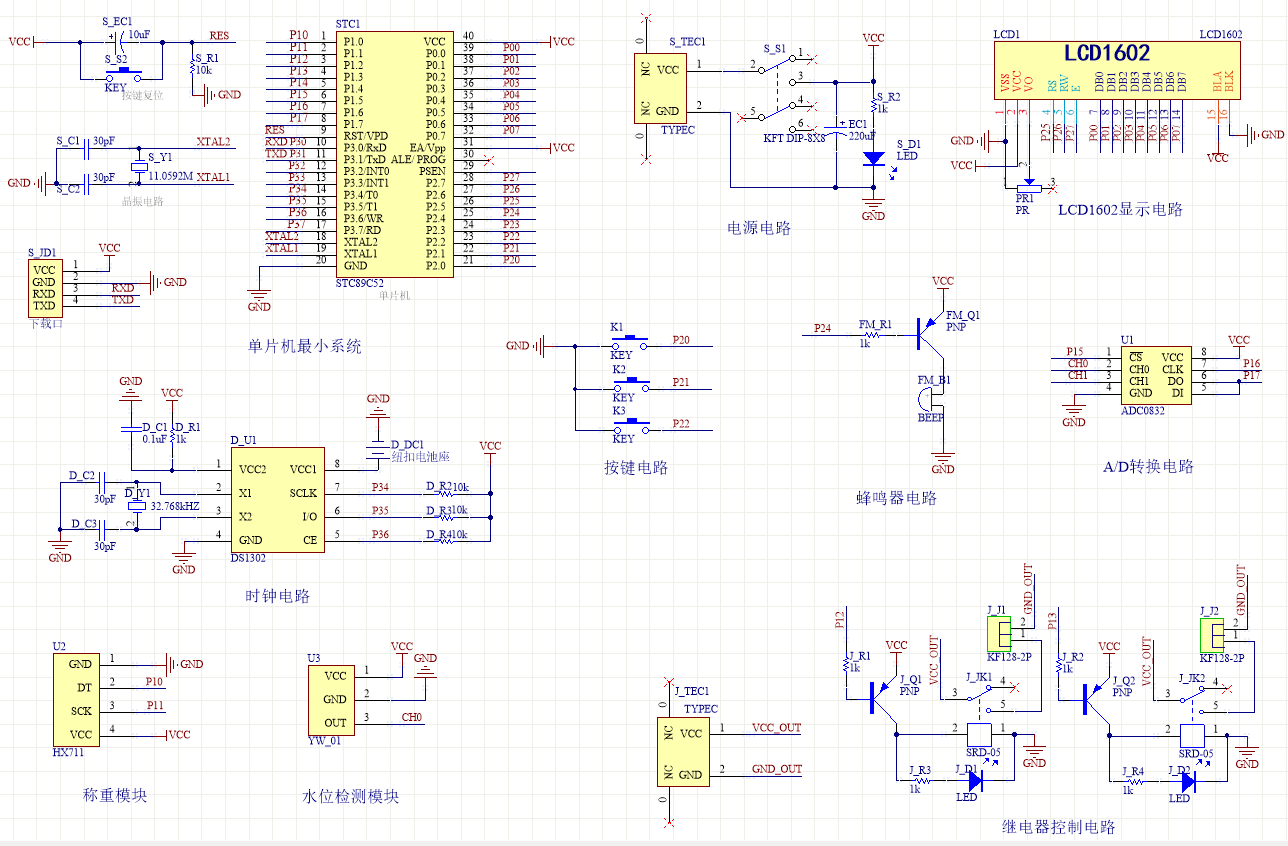
Task: Select the S_TEC1 TYPEC power connector
Action: 658,89
